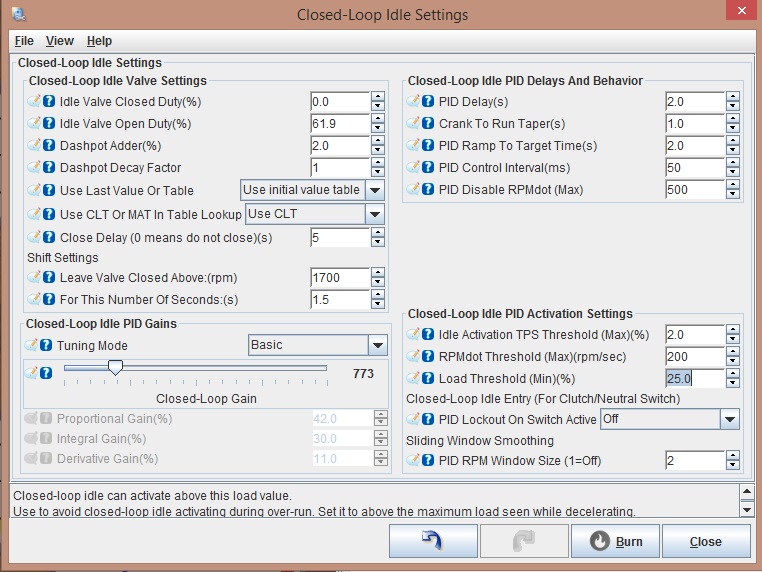Click the help icon next to Load Threshold
Screen dimensions: 762x572
point(428,379)
